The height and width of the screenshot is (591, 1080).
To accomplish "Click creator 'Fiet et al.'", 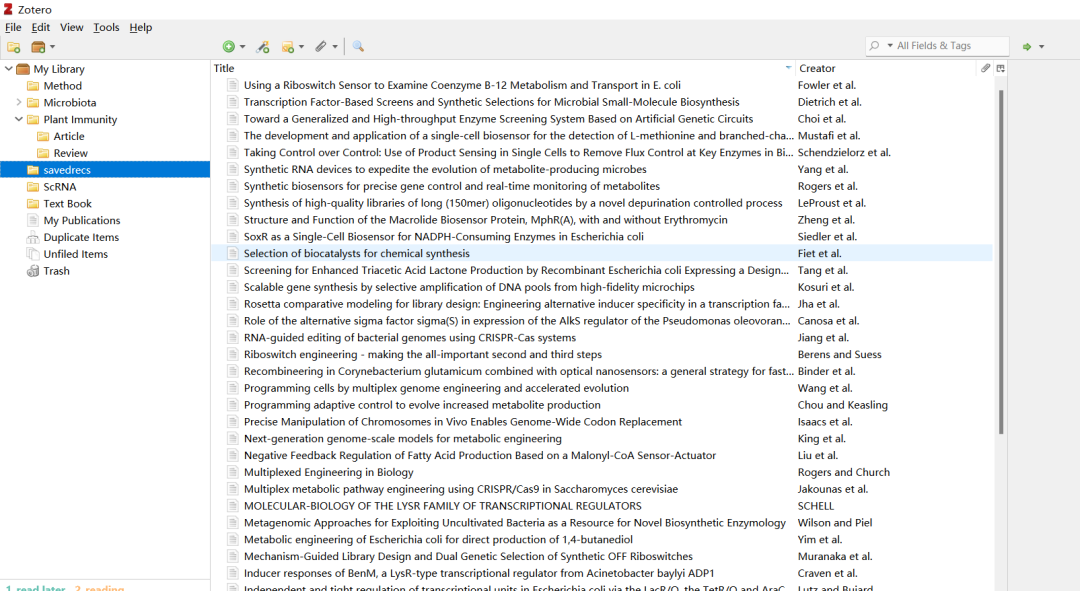I will (x=820, y=253).
